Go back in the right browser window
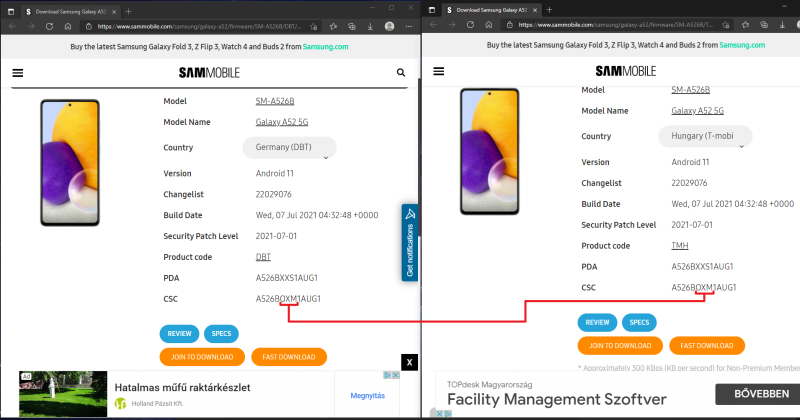 click(433, 24)
